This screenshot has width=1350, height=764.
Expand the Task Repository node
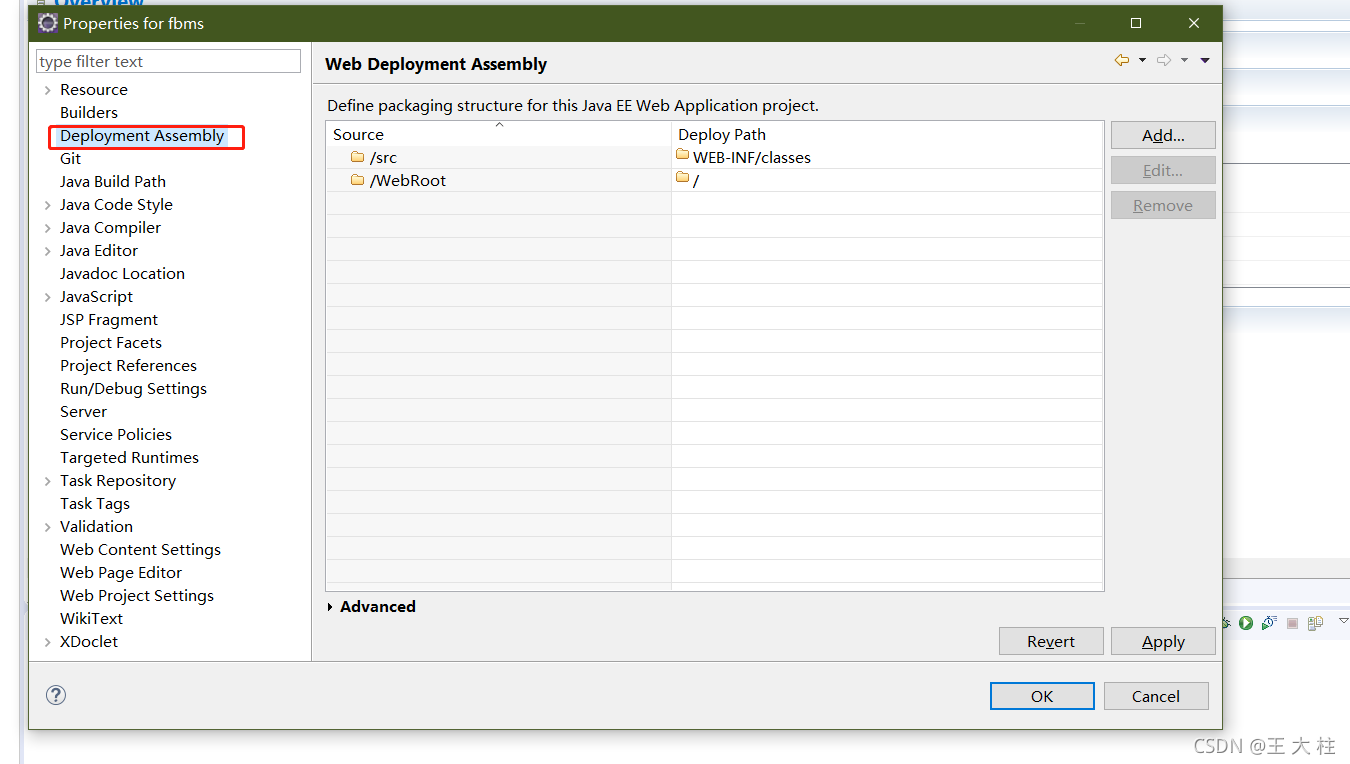coord(47,481)
